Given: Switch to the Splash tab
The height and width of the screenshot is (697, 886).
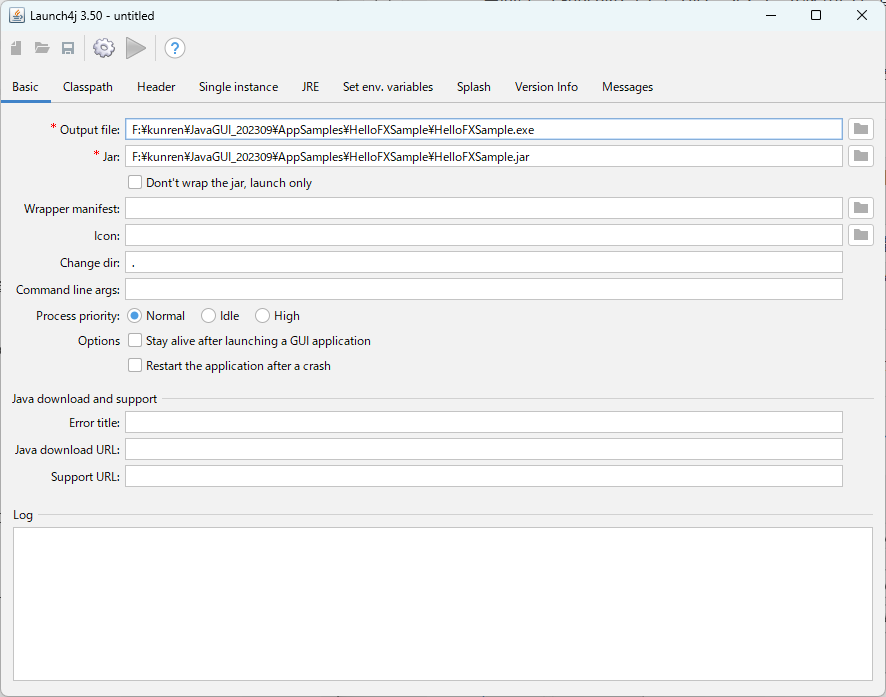Looking at the screenshot, I should click(474, 87).
